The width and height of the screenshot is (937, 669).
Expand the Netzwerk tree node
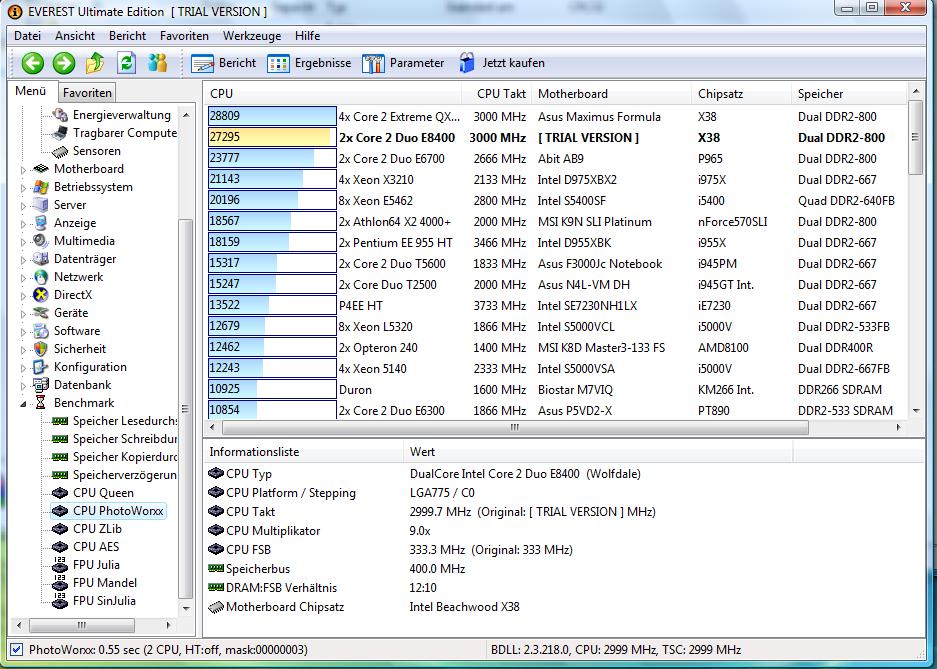(x=23, y=278)
